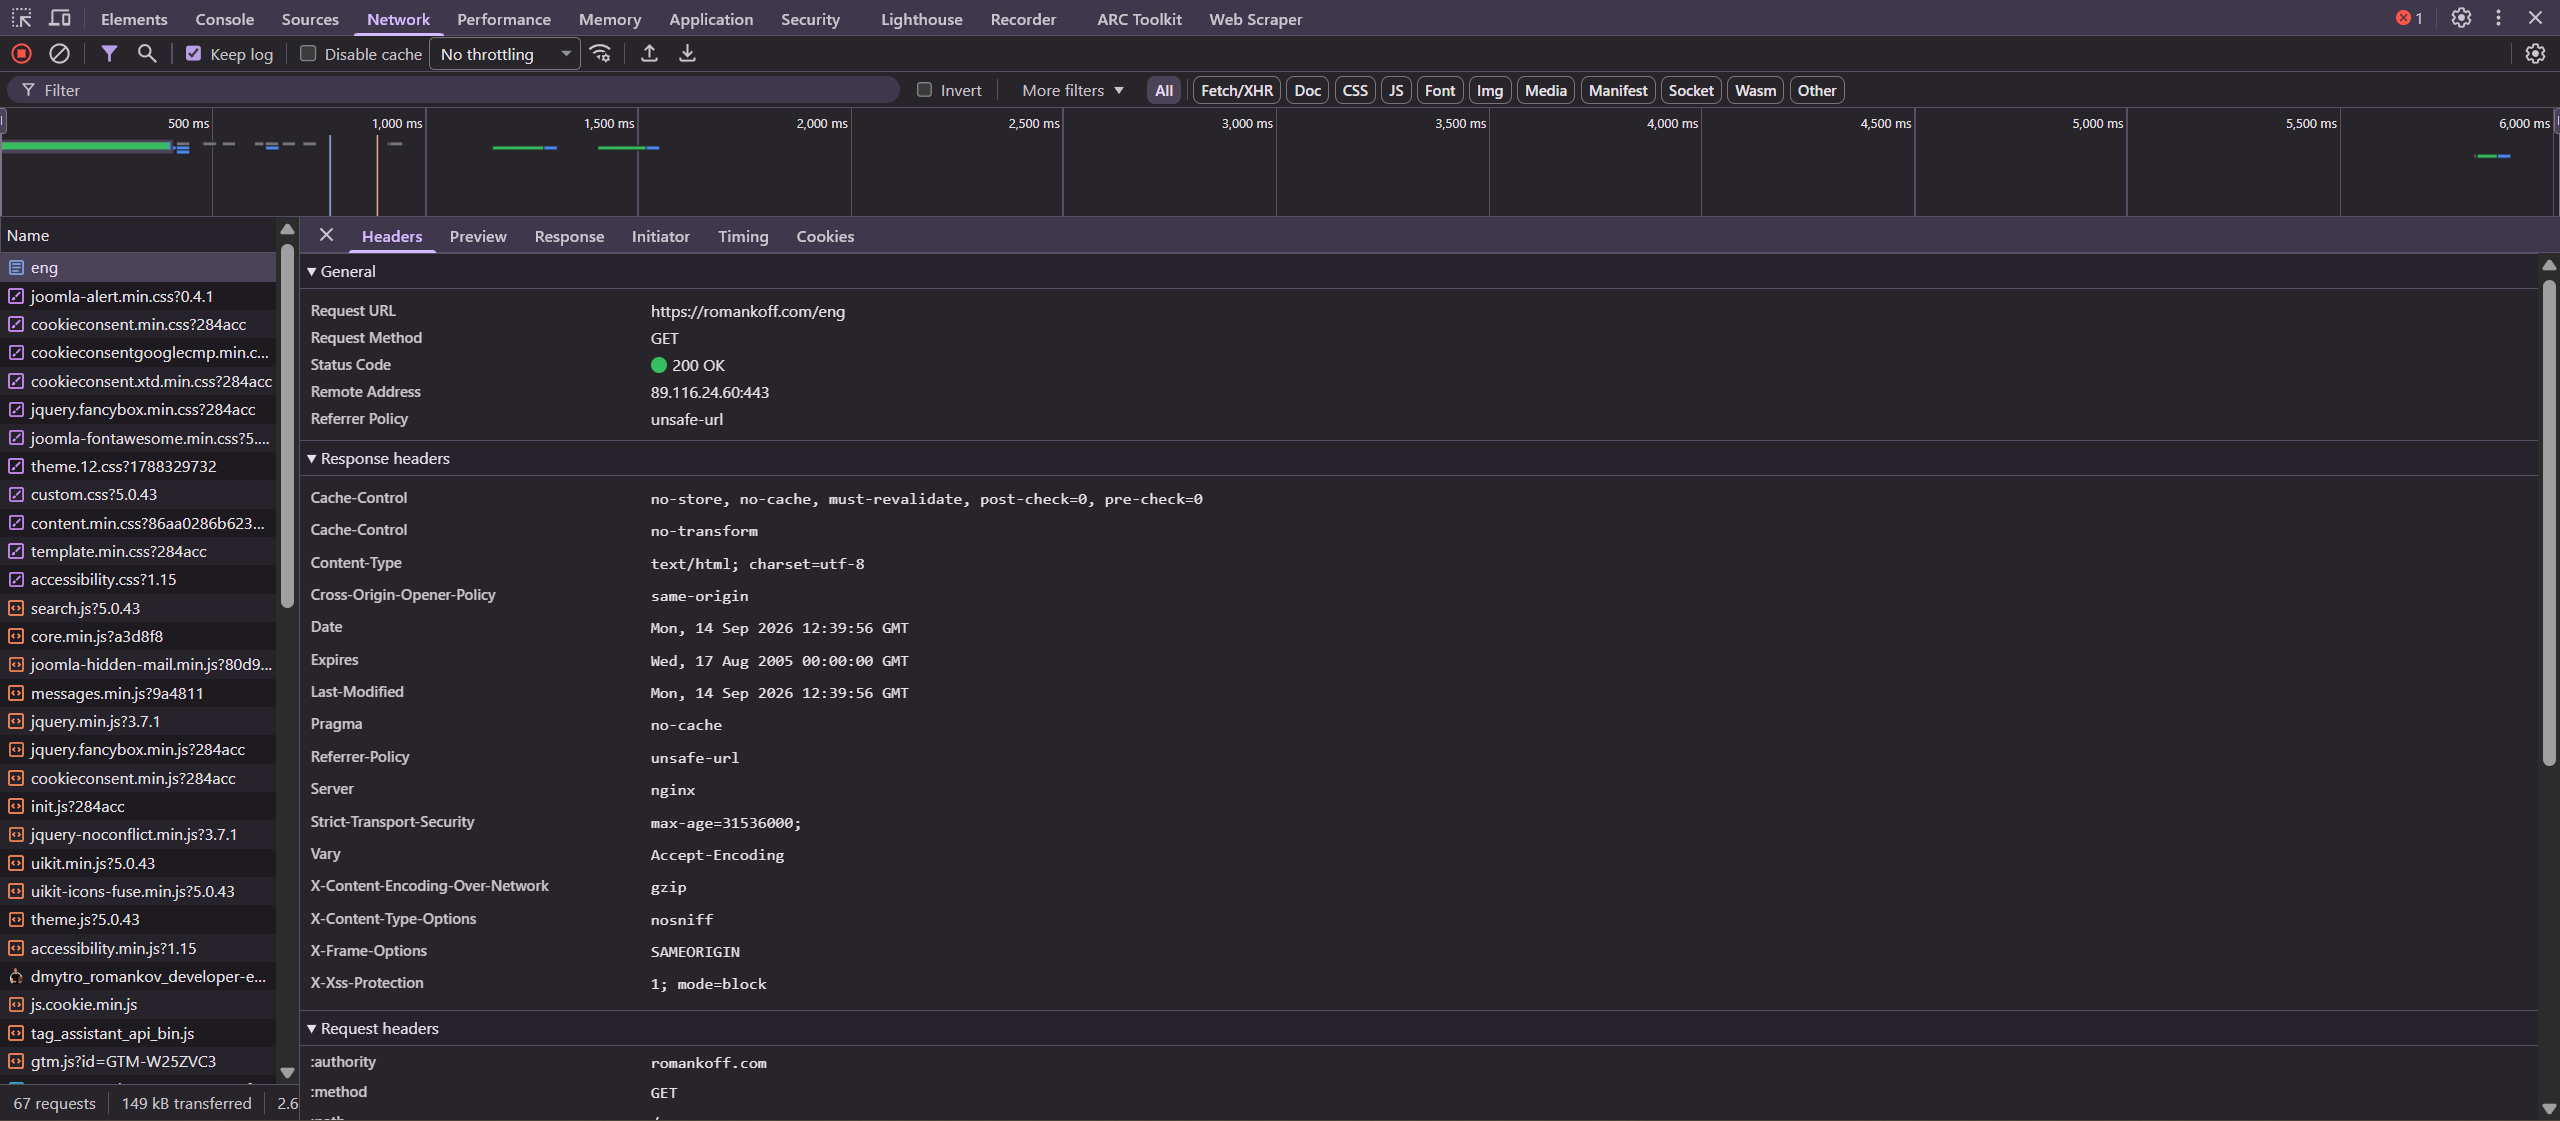Filter by Fetch/XHR requests
The width and height of the screenshot is (2560, 1121).
click(1237, 90)
